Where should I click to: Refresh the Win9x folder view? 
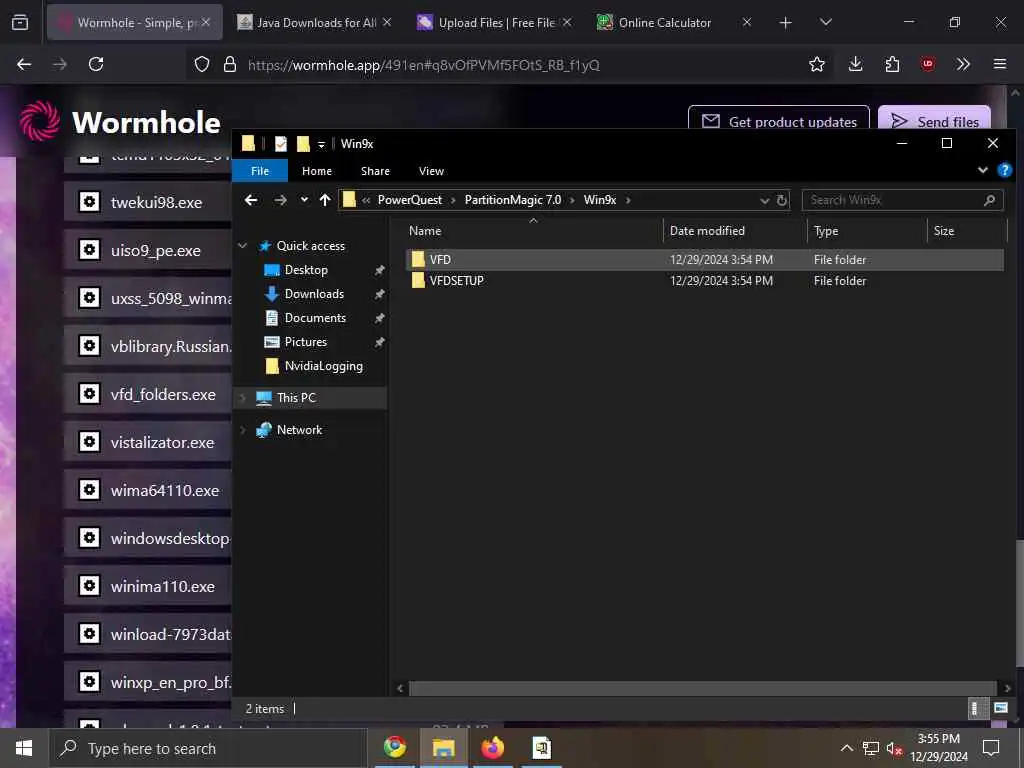point(781,200)
